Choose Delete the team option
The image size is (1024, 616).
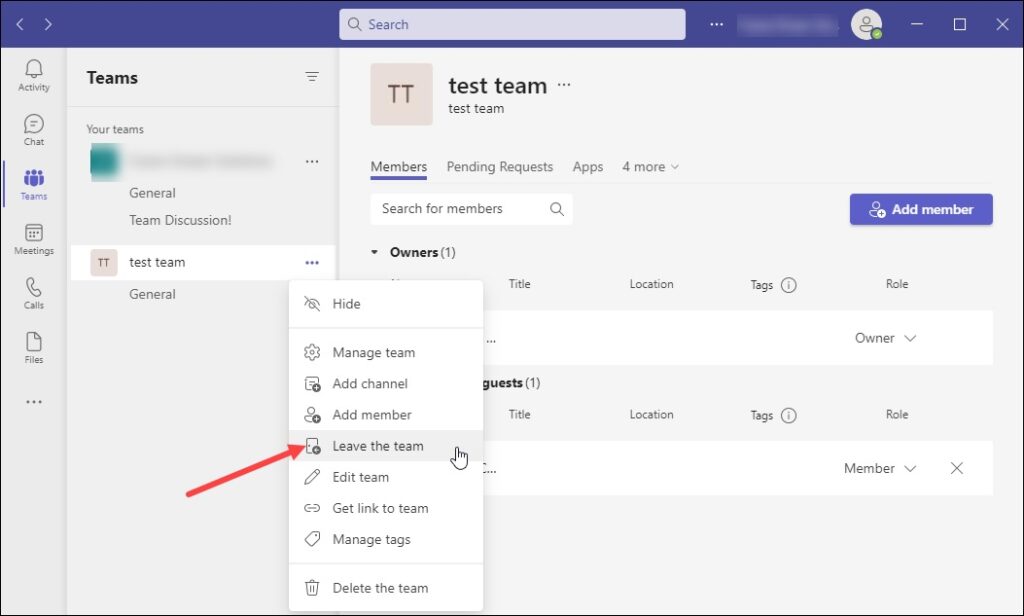[x=380, y=588]
